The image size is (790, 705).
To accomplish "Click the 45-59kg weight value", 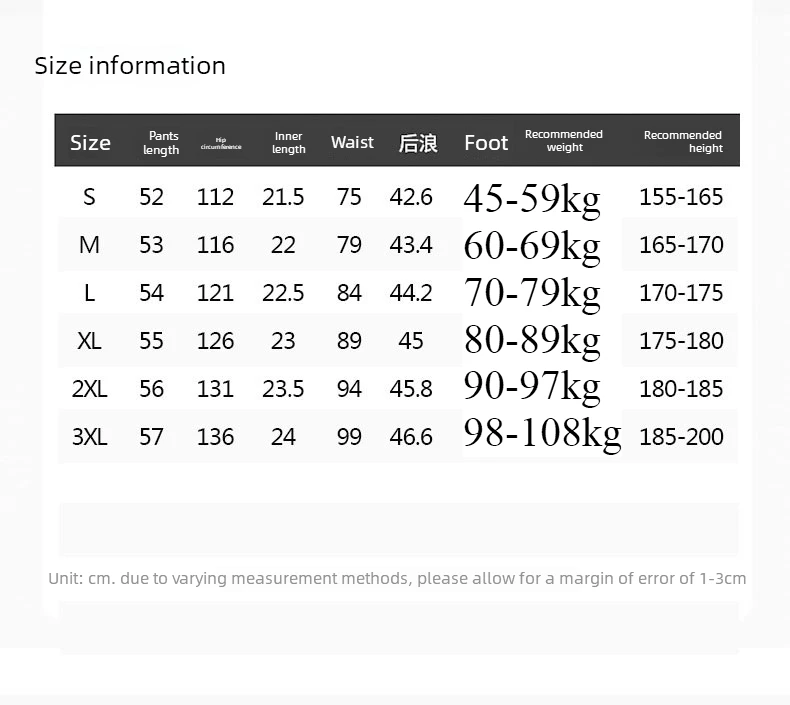I will (x=532, y=200).
